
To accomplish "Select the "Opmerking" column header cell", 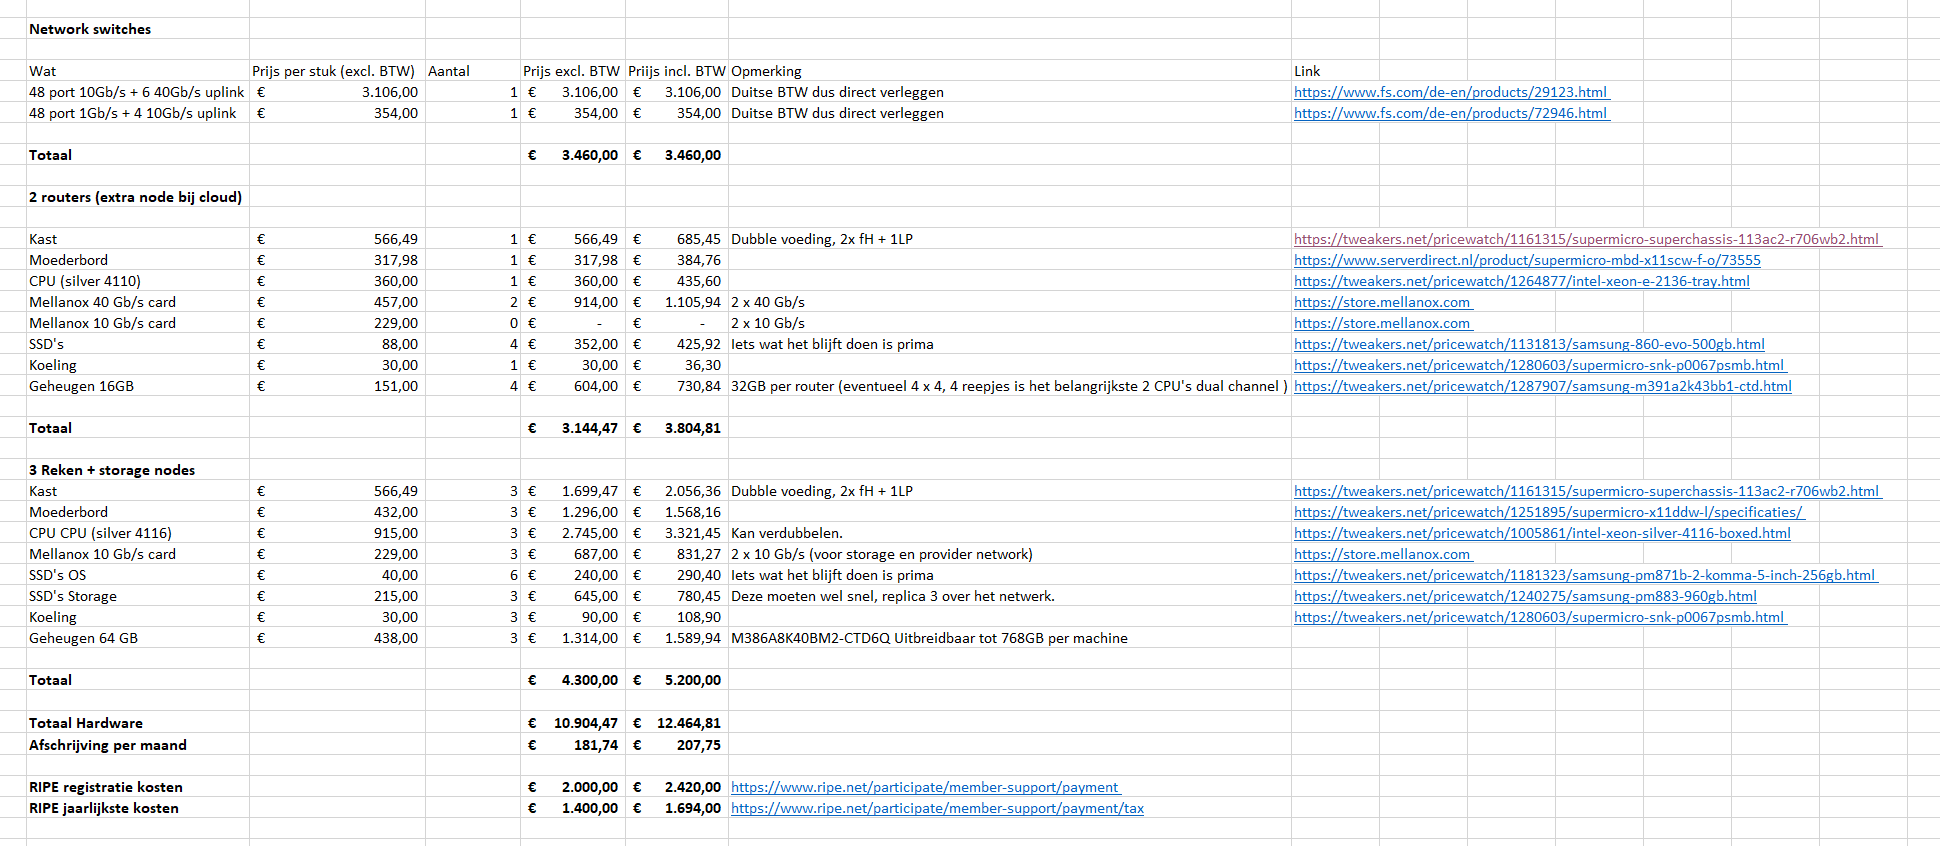I will [x=766, y=71].
